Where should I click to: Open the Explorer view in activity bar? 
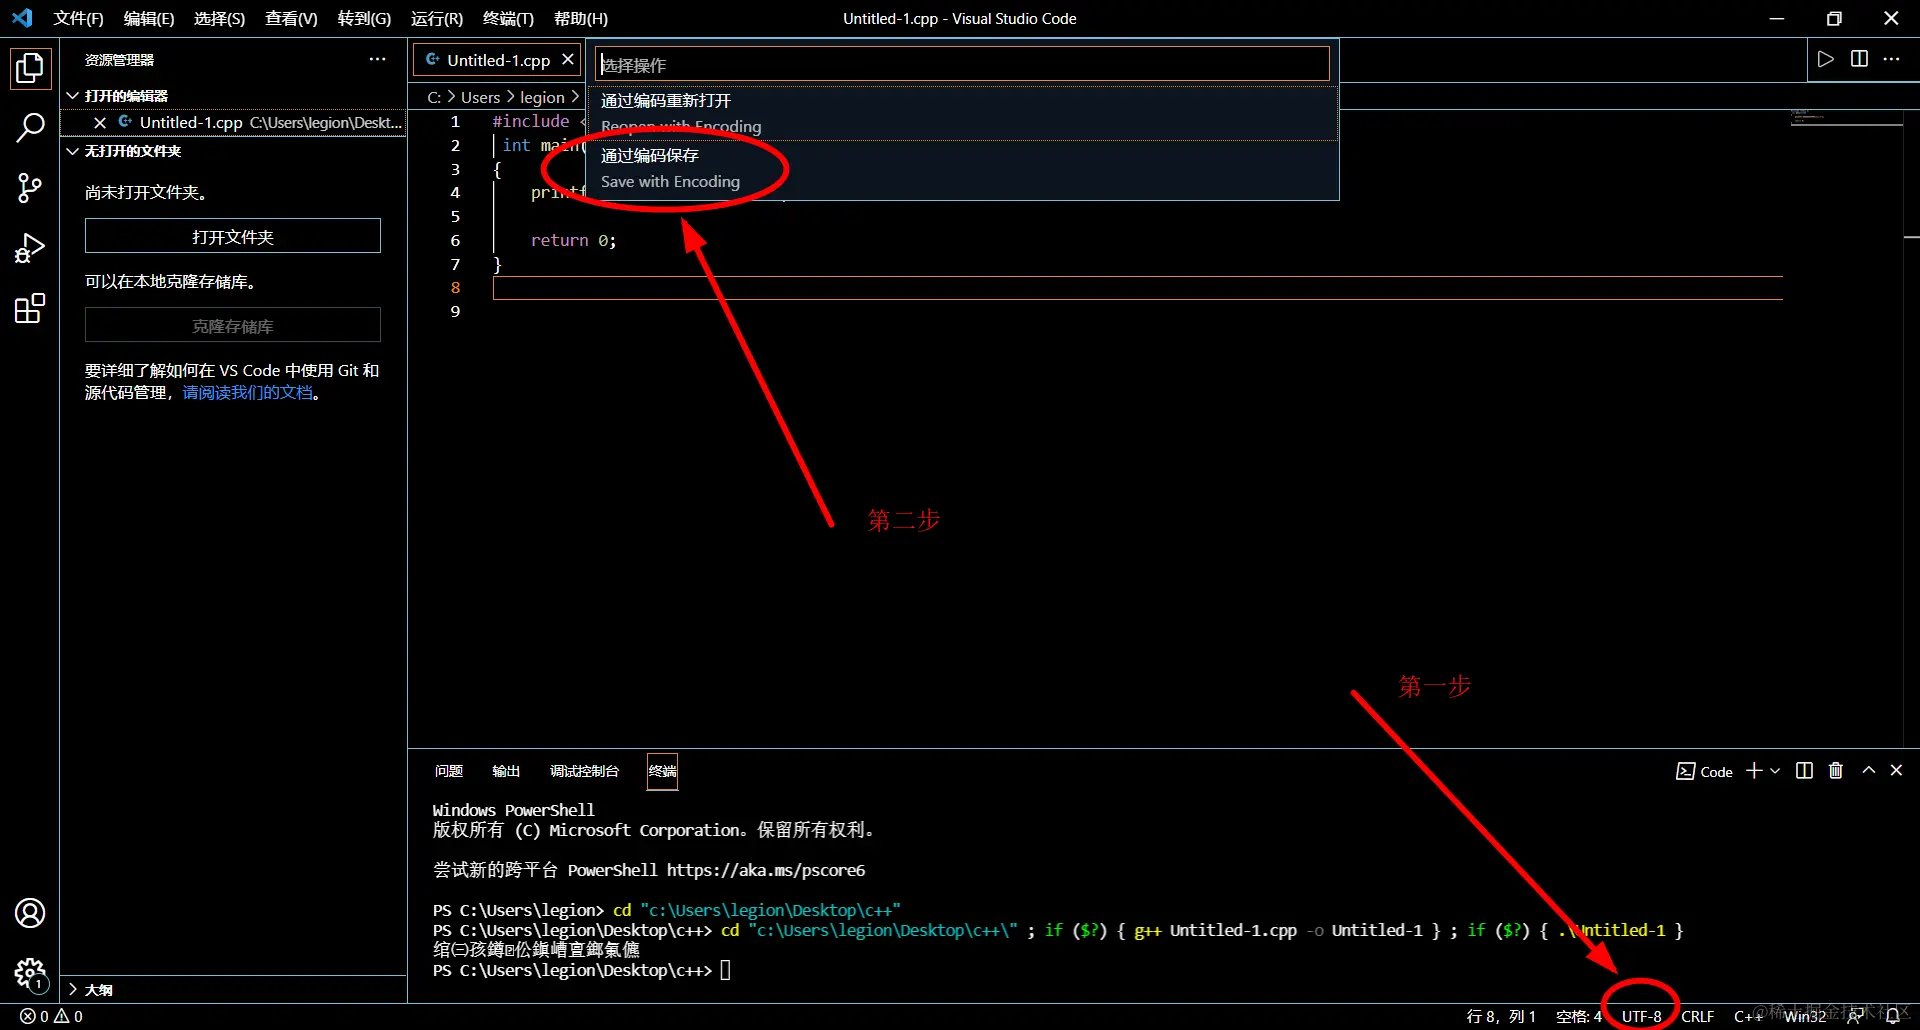(x=30, y=68)
